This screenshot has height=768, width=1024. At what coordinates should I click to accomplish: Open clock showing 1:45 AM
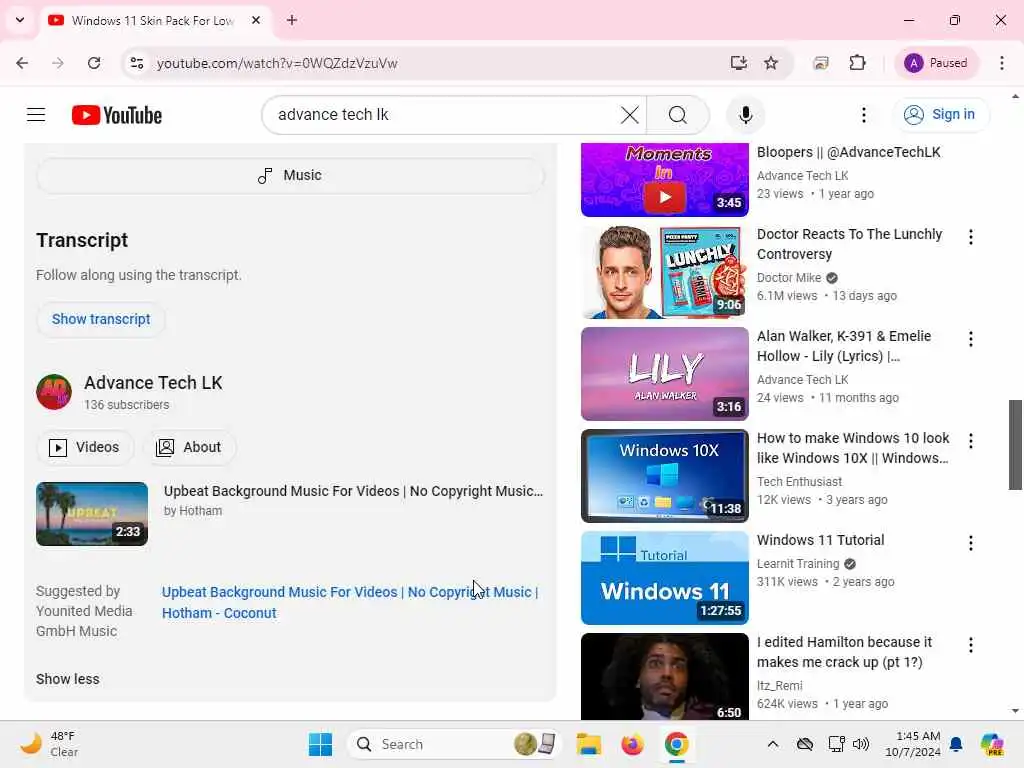click(912, 744)
